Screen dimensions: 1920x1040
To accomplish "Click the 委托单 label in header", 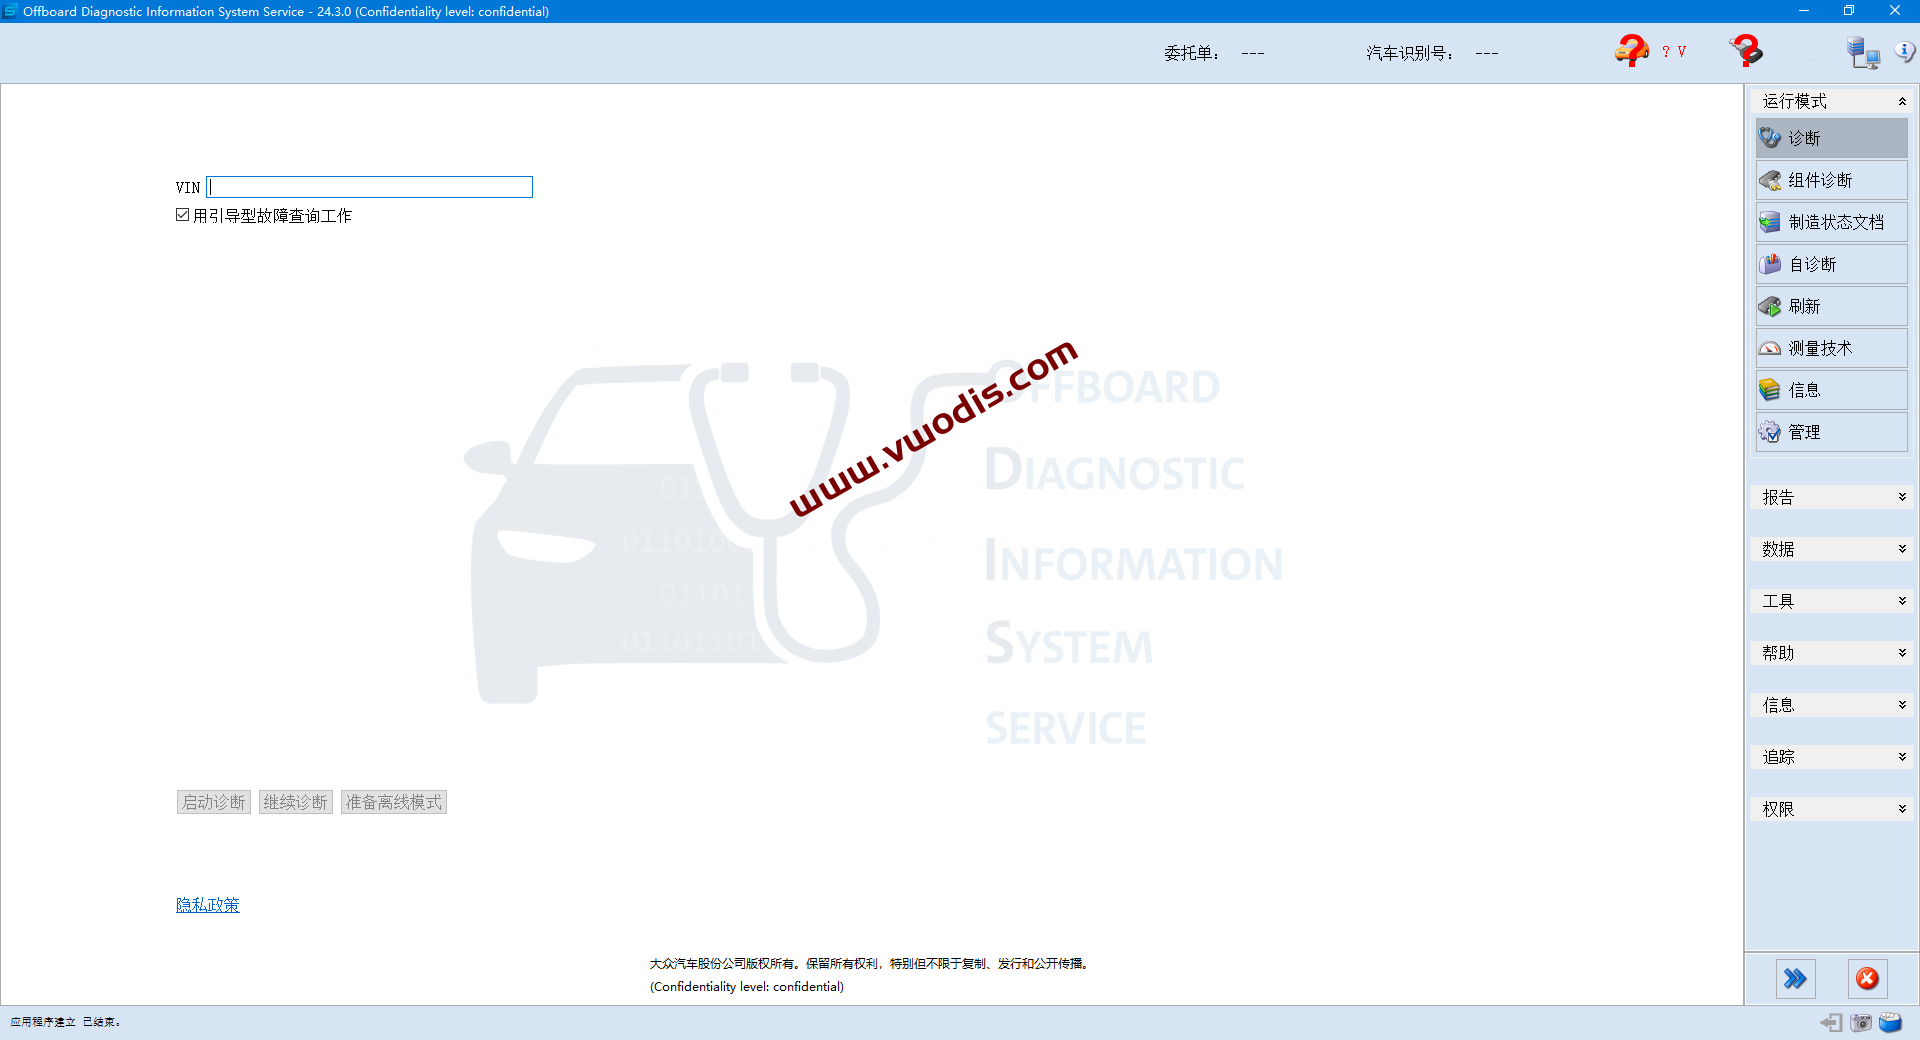I will [x=1192, y=53].
